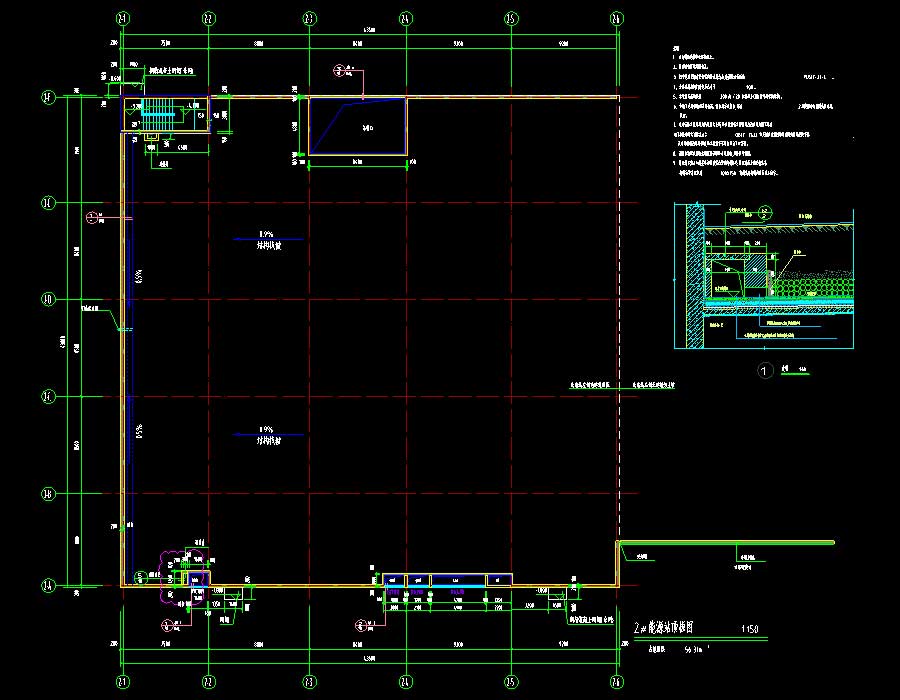
Task: Pick the left-side axis bubble 2-A
Action: coord(49,586)
